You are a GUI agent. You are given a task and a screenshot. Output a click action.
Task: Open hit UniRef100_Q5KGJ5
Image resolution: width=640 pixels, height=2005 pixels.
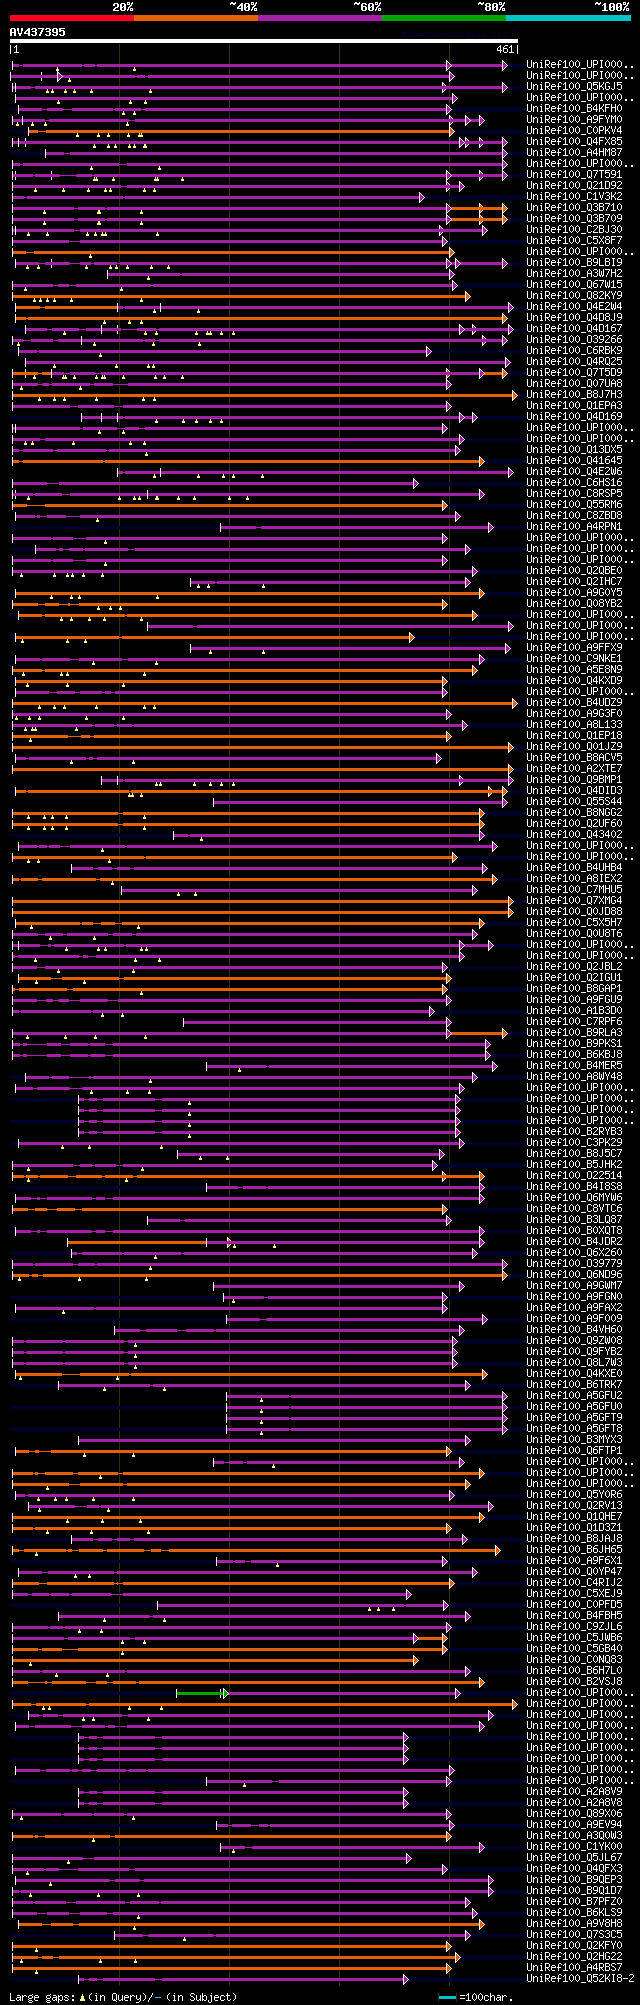click(x=576, y=86)
